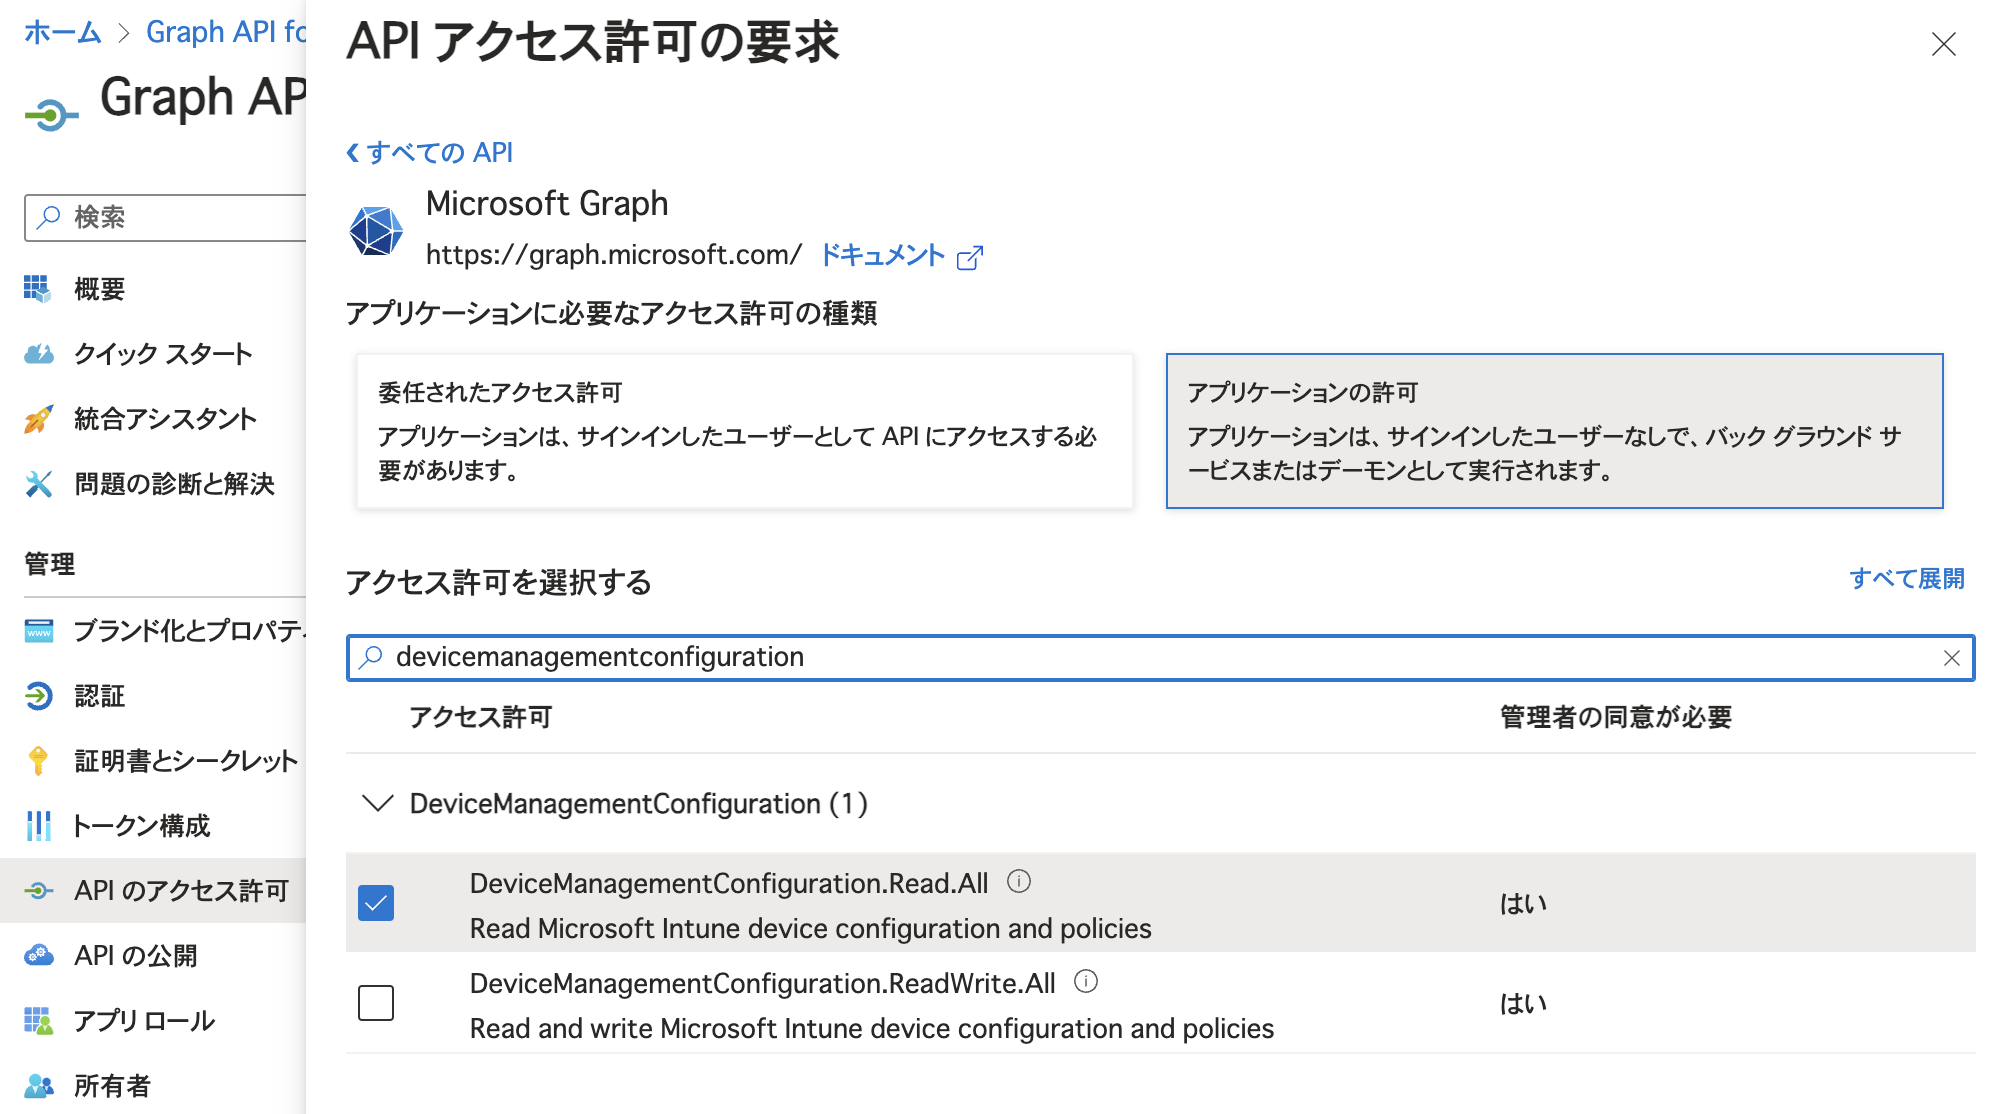The image size is (2000, 1114).
Task: Go back via すべての API chevron link
Action: [429, 152]
